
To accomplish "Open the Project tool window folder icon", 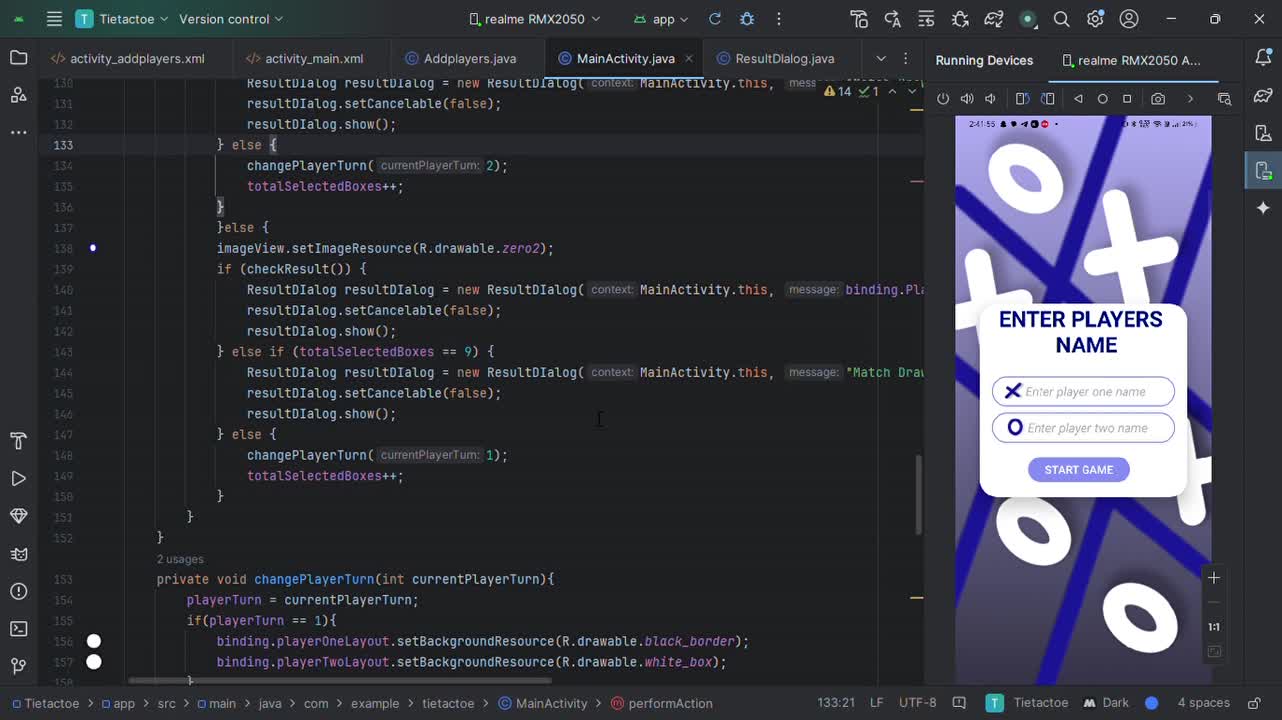I will (x=18, y=58).
